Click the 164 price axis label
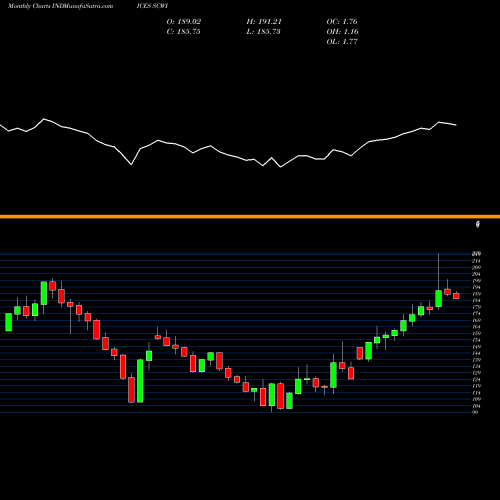 (x=476, y=327)
